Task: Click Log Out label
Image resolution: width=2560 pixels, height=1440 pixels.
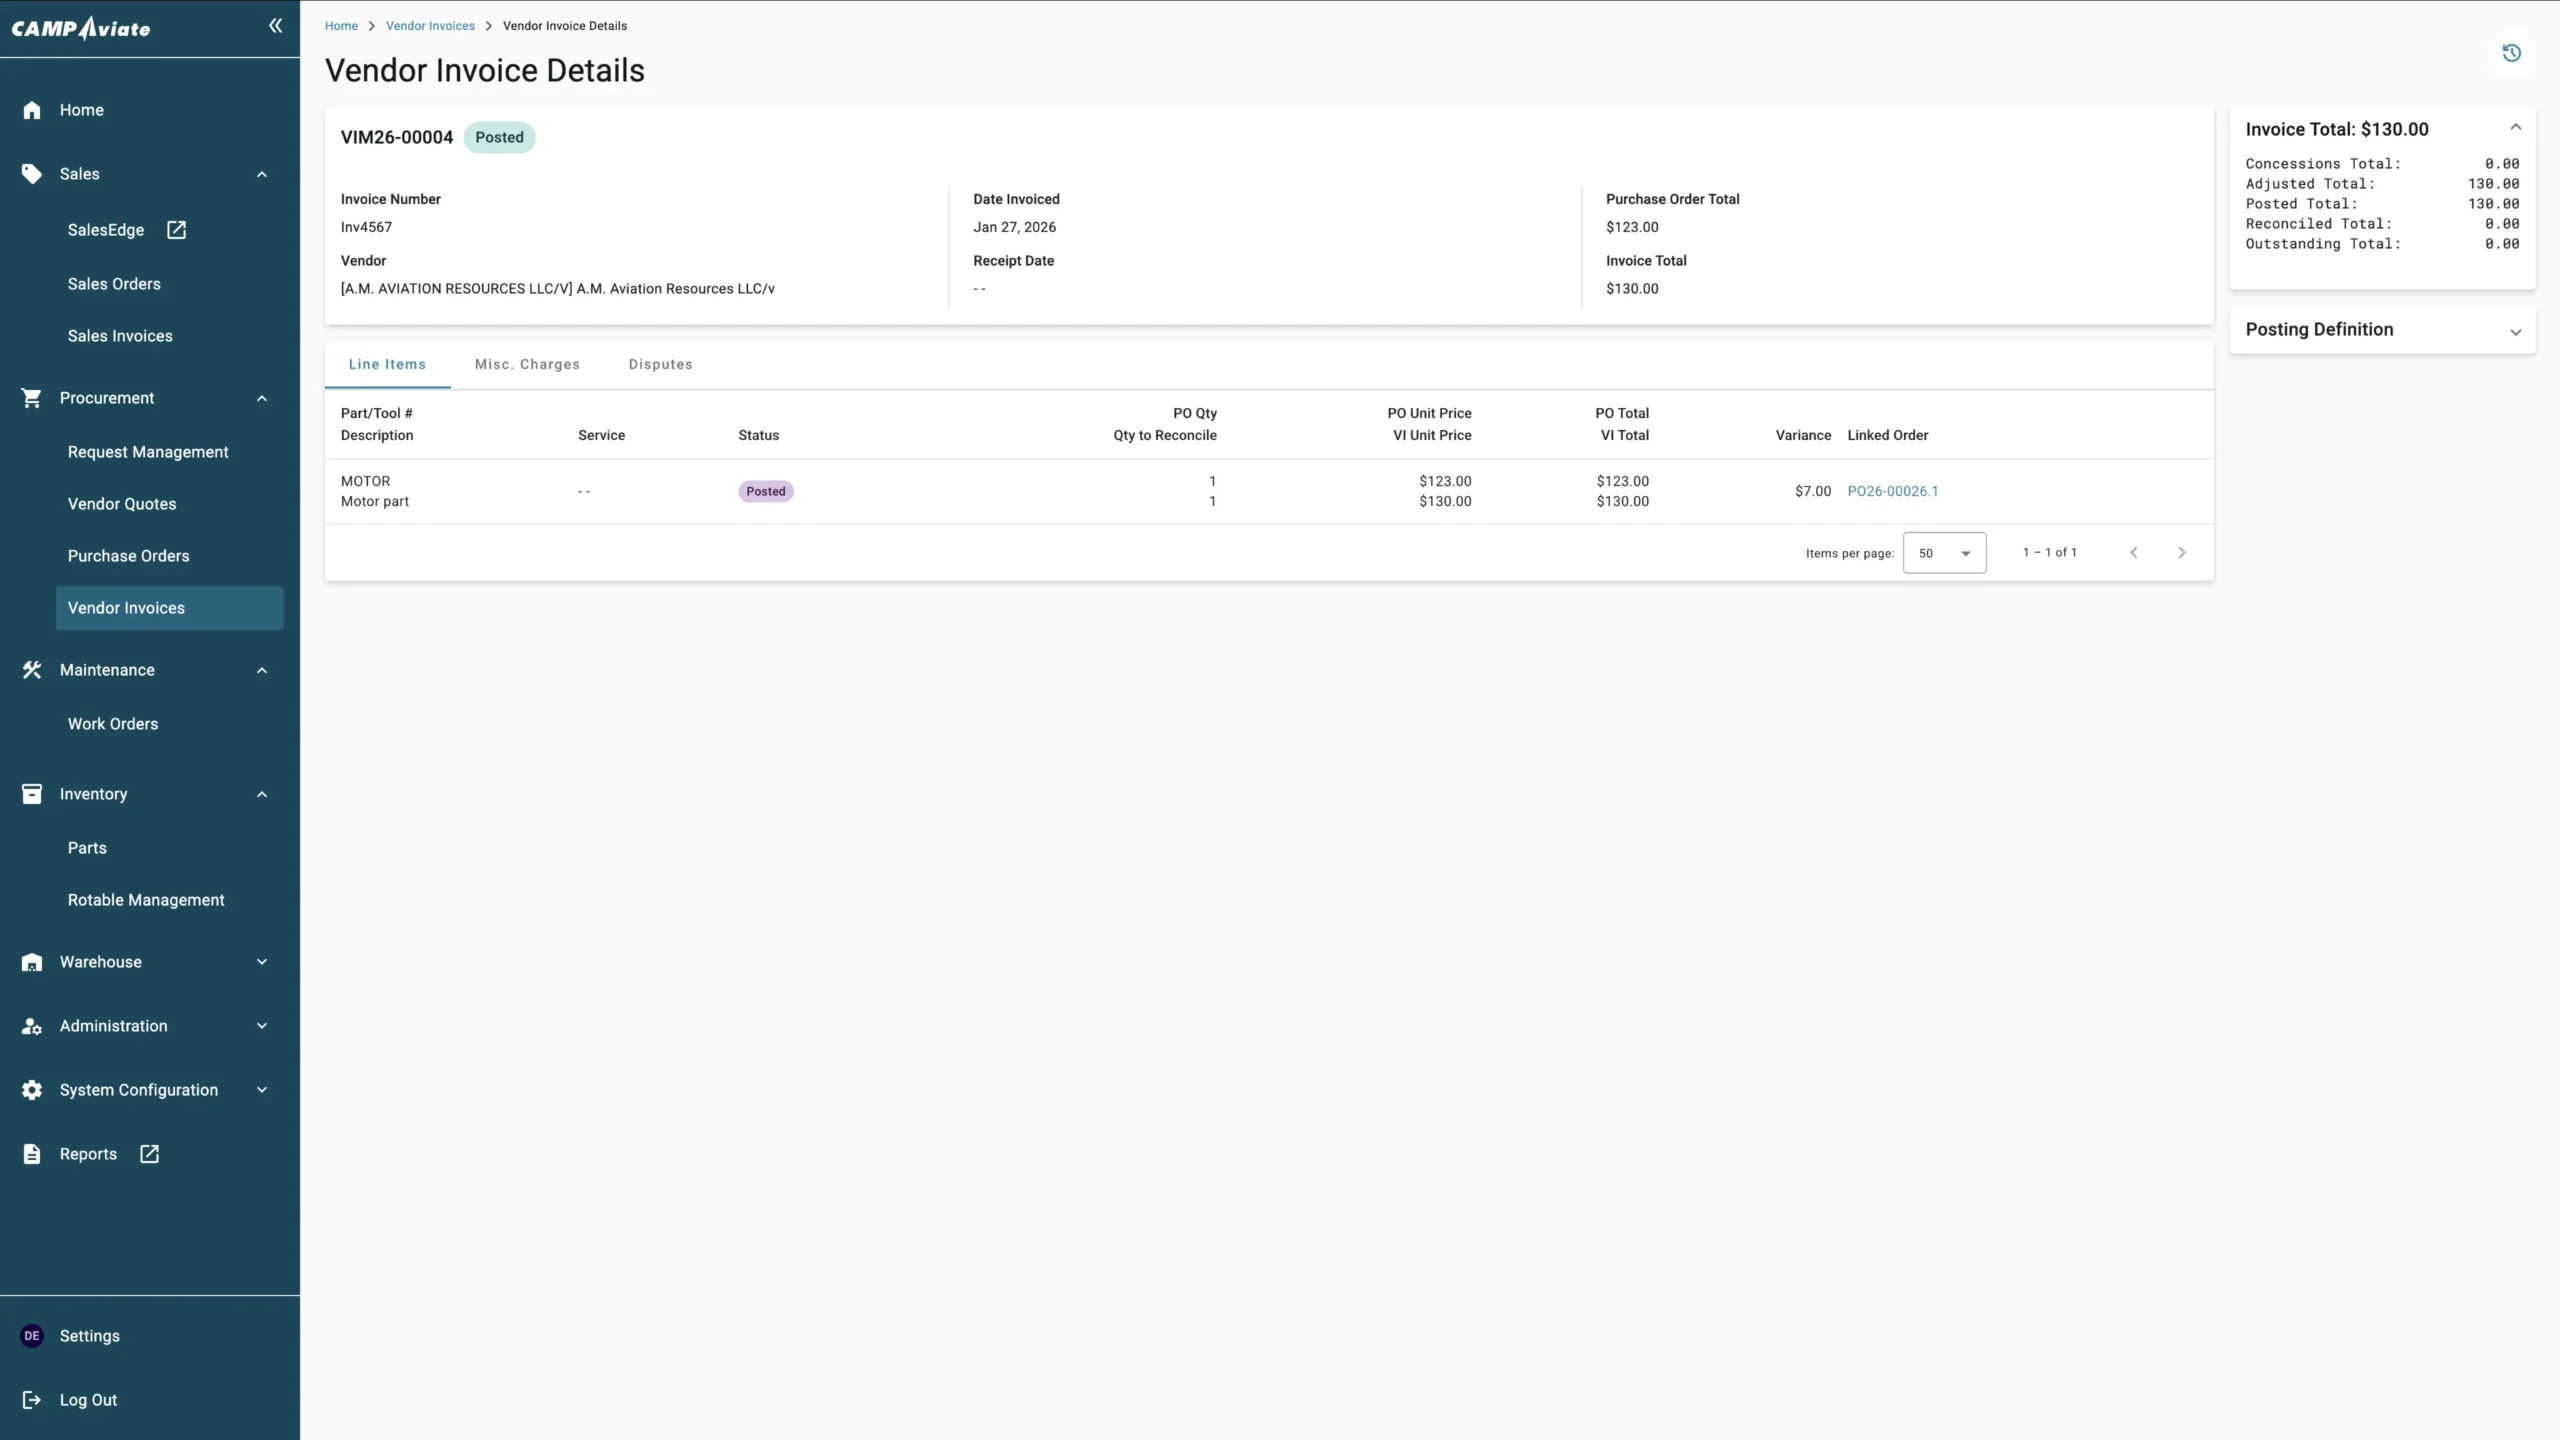Action: pos(88,1400)
